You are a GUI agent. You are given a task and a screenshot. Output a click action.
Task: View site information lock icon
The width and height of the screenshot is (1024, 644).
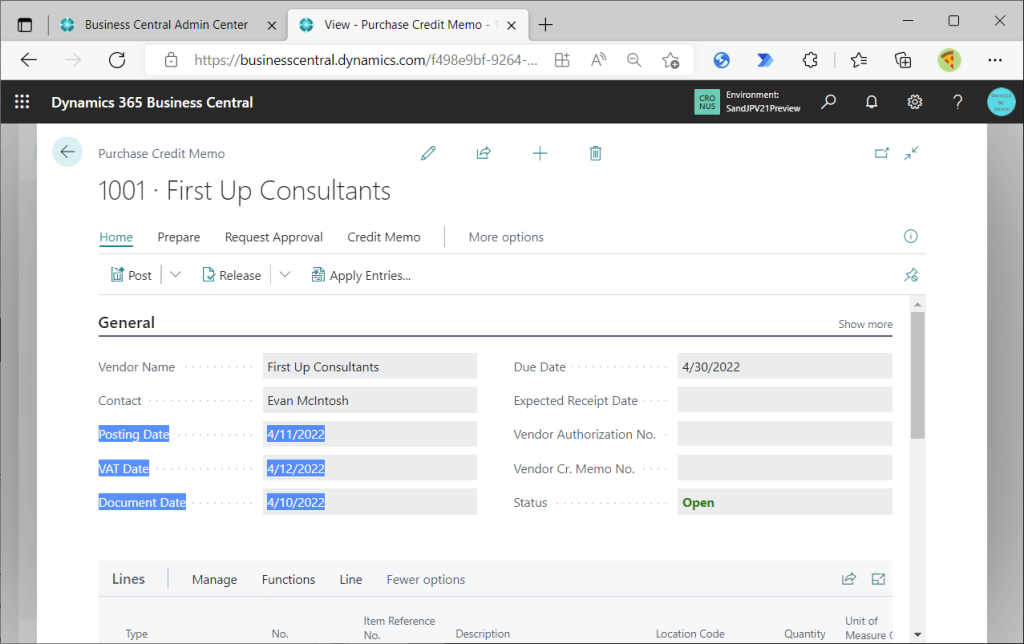pos(171,60)
